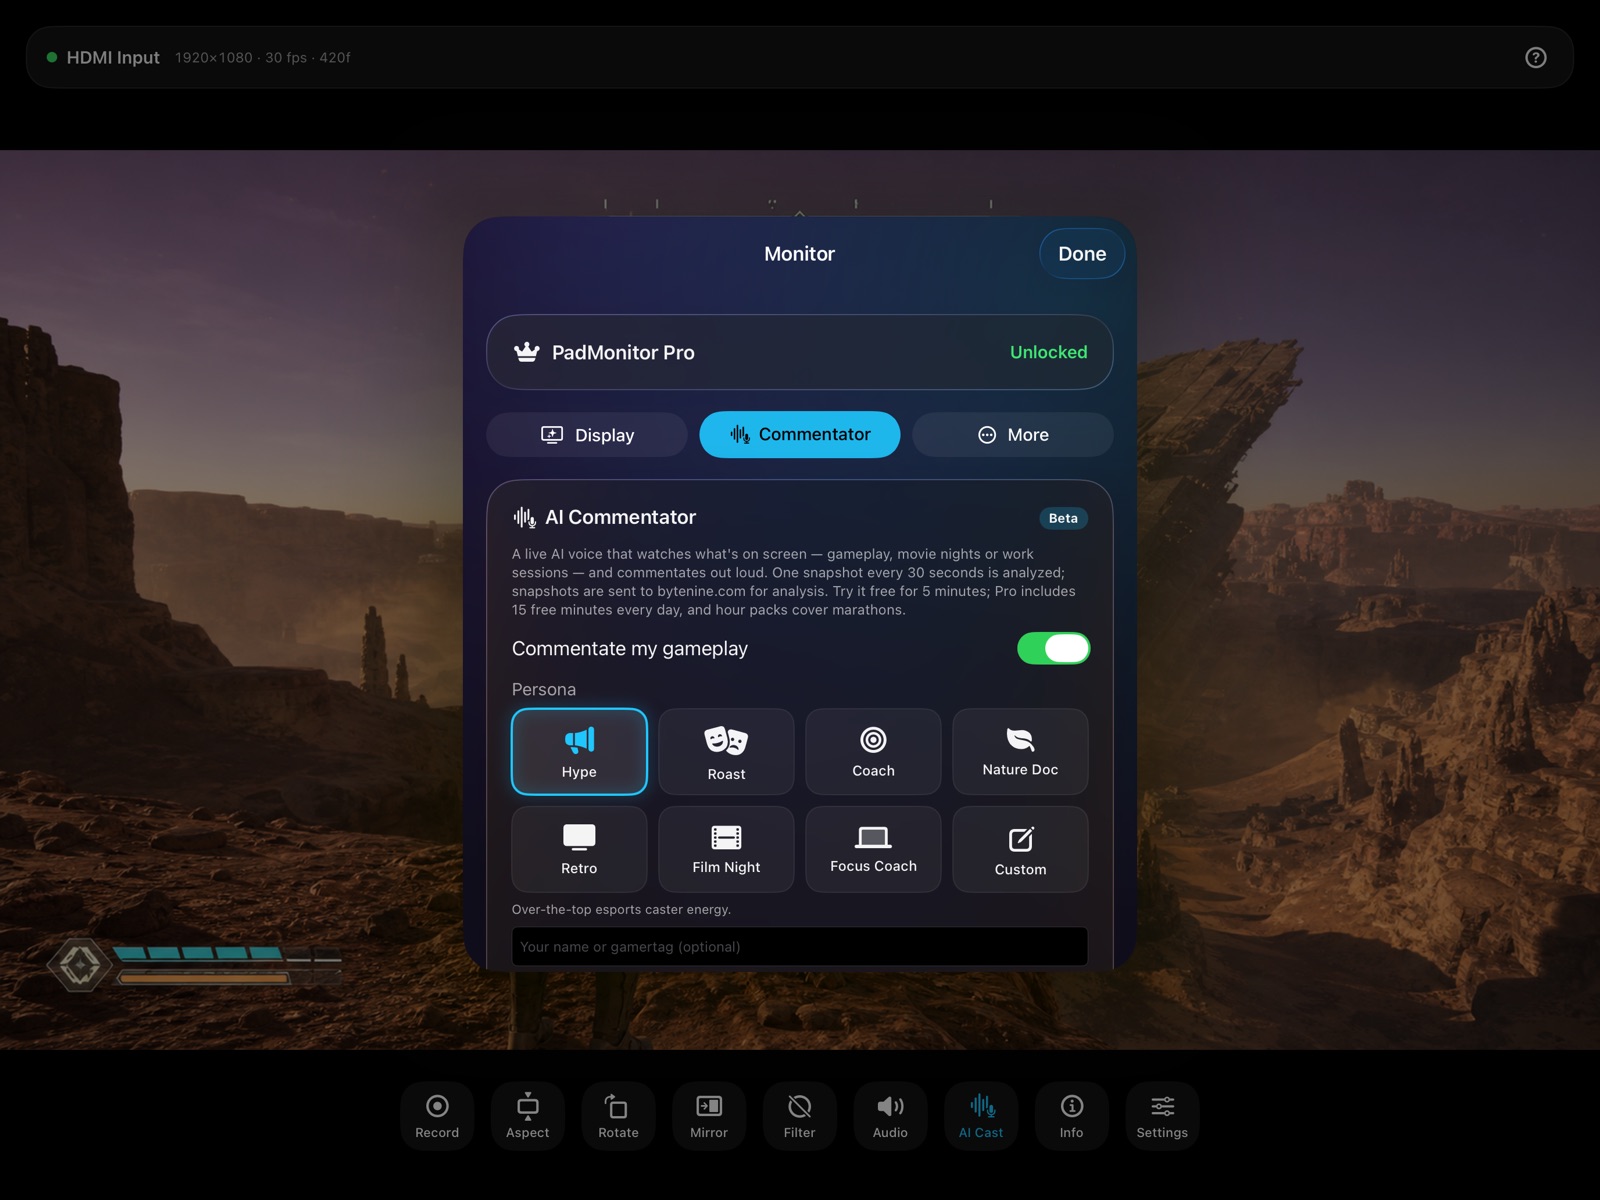Click the HDMI Input source label
This screenshot has width=1600, height=1200.
point(113,57)
